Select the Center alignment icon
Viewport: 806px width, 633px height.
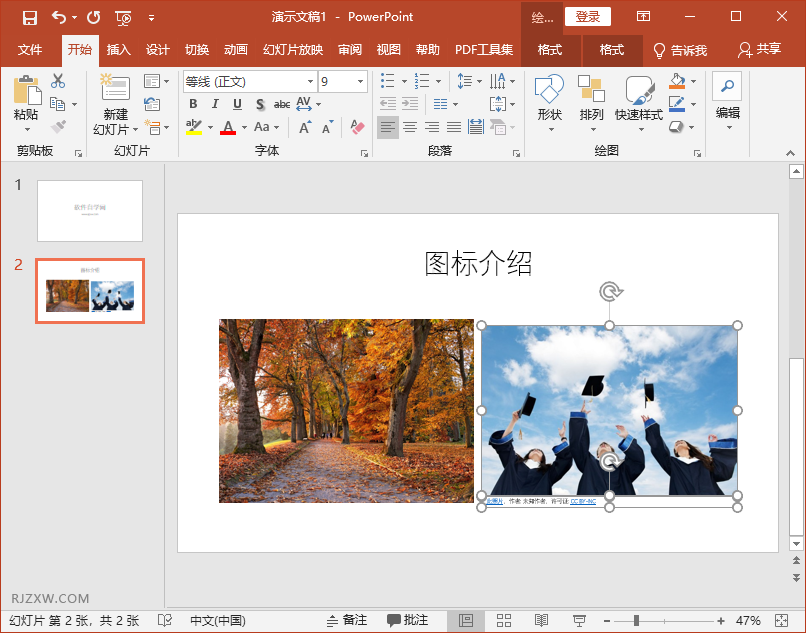409,125
